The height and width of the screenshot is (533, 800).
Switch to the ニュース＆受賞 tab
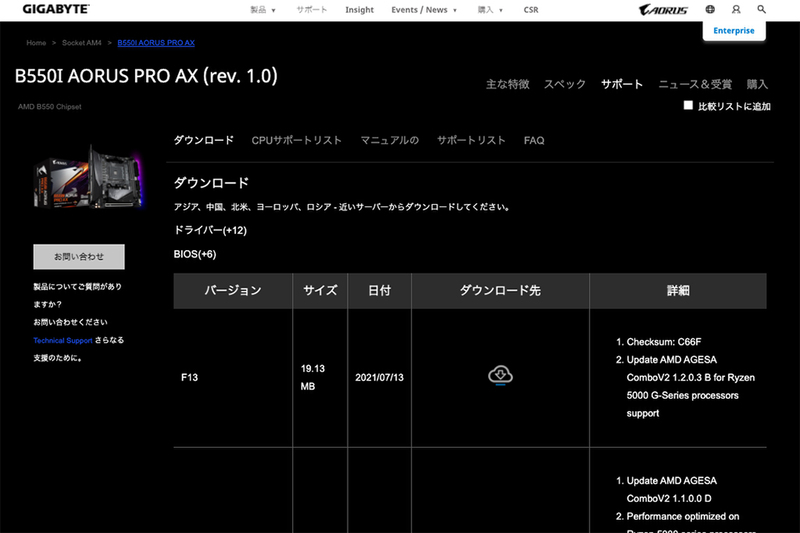[x=695, y=84]
